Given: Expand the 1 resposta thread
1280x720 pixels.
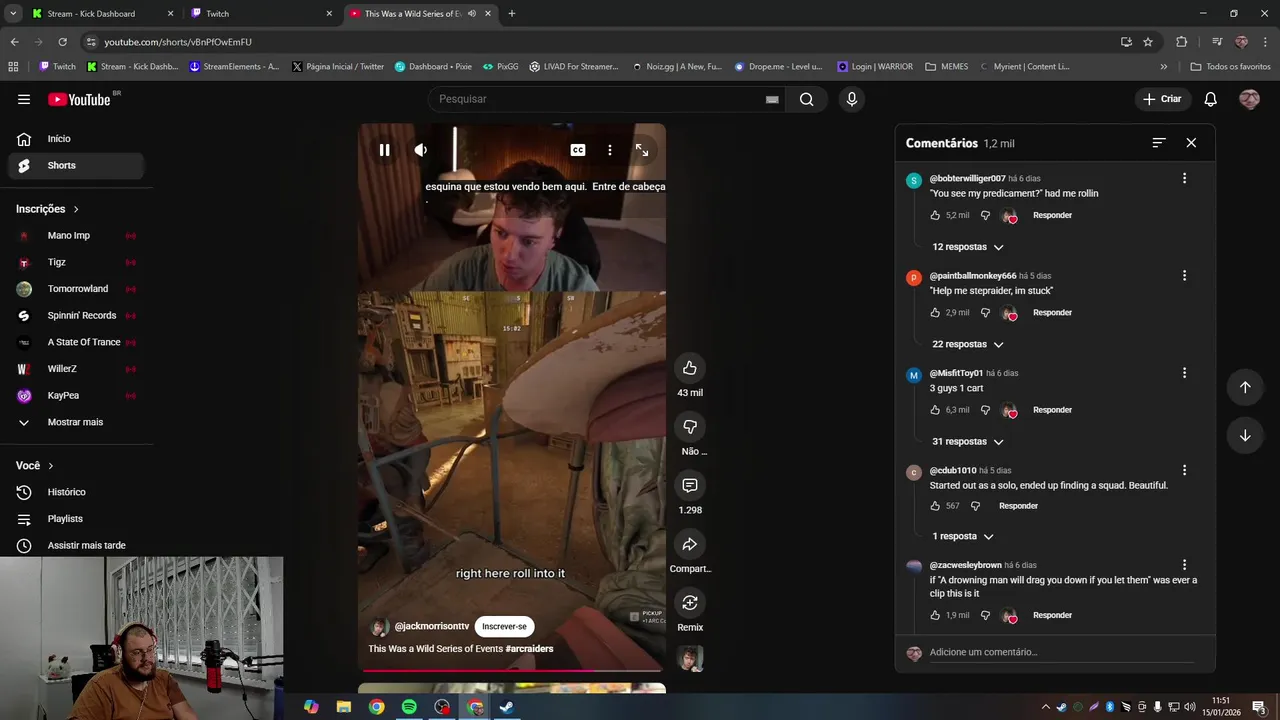Looking at the screenshot, I should (963, 536).
